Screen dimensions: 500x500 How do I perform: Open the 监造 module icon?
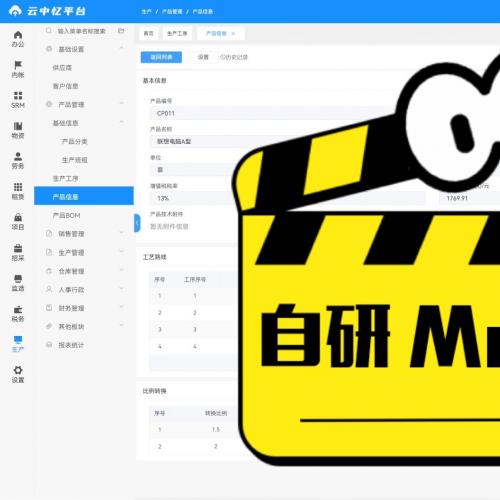(x=18, y=283)
